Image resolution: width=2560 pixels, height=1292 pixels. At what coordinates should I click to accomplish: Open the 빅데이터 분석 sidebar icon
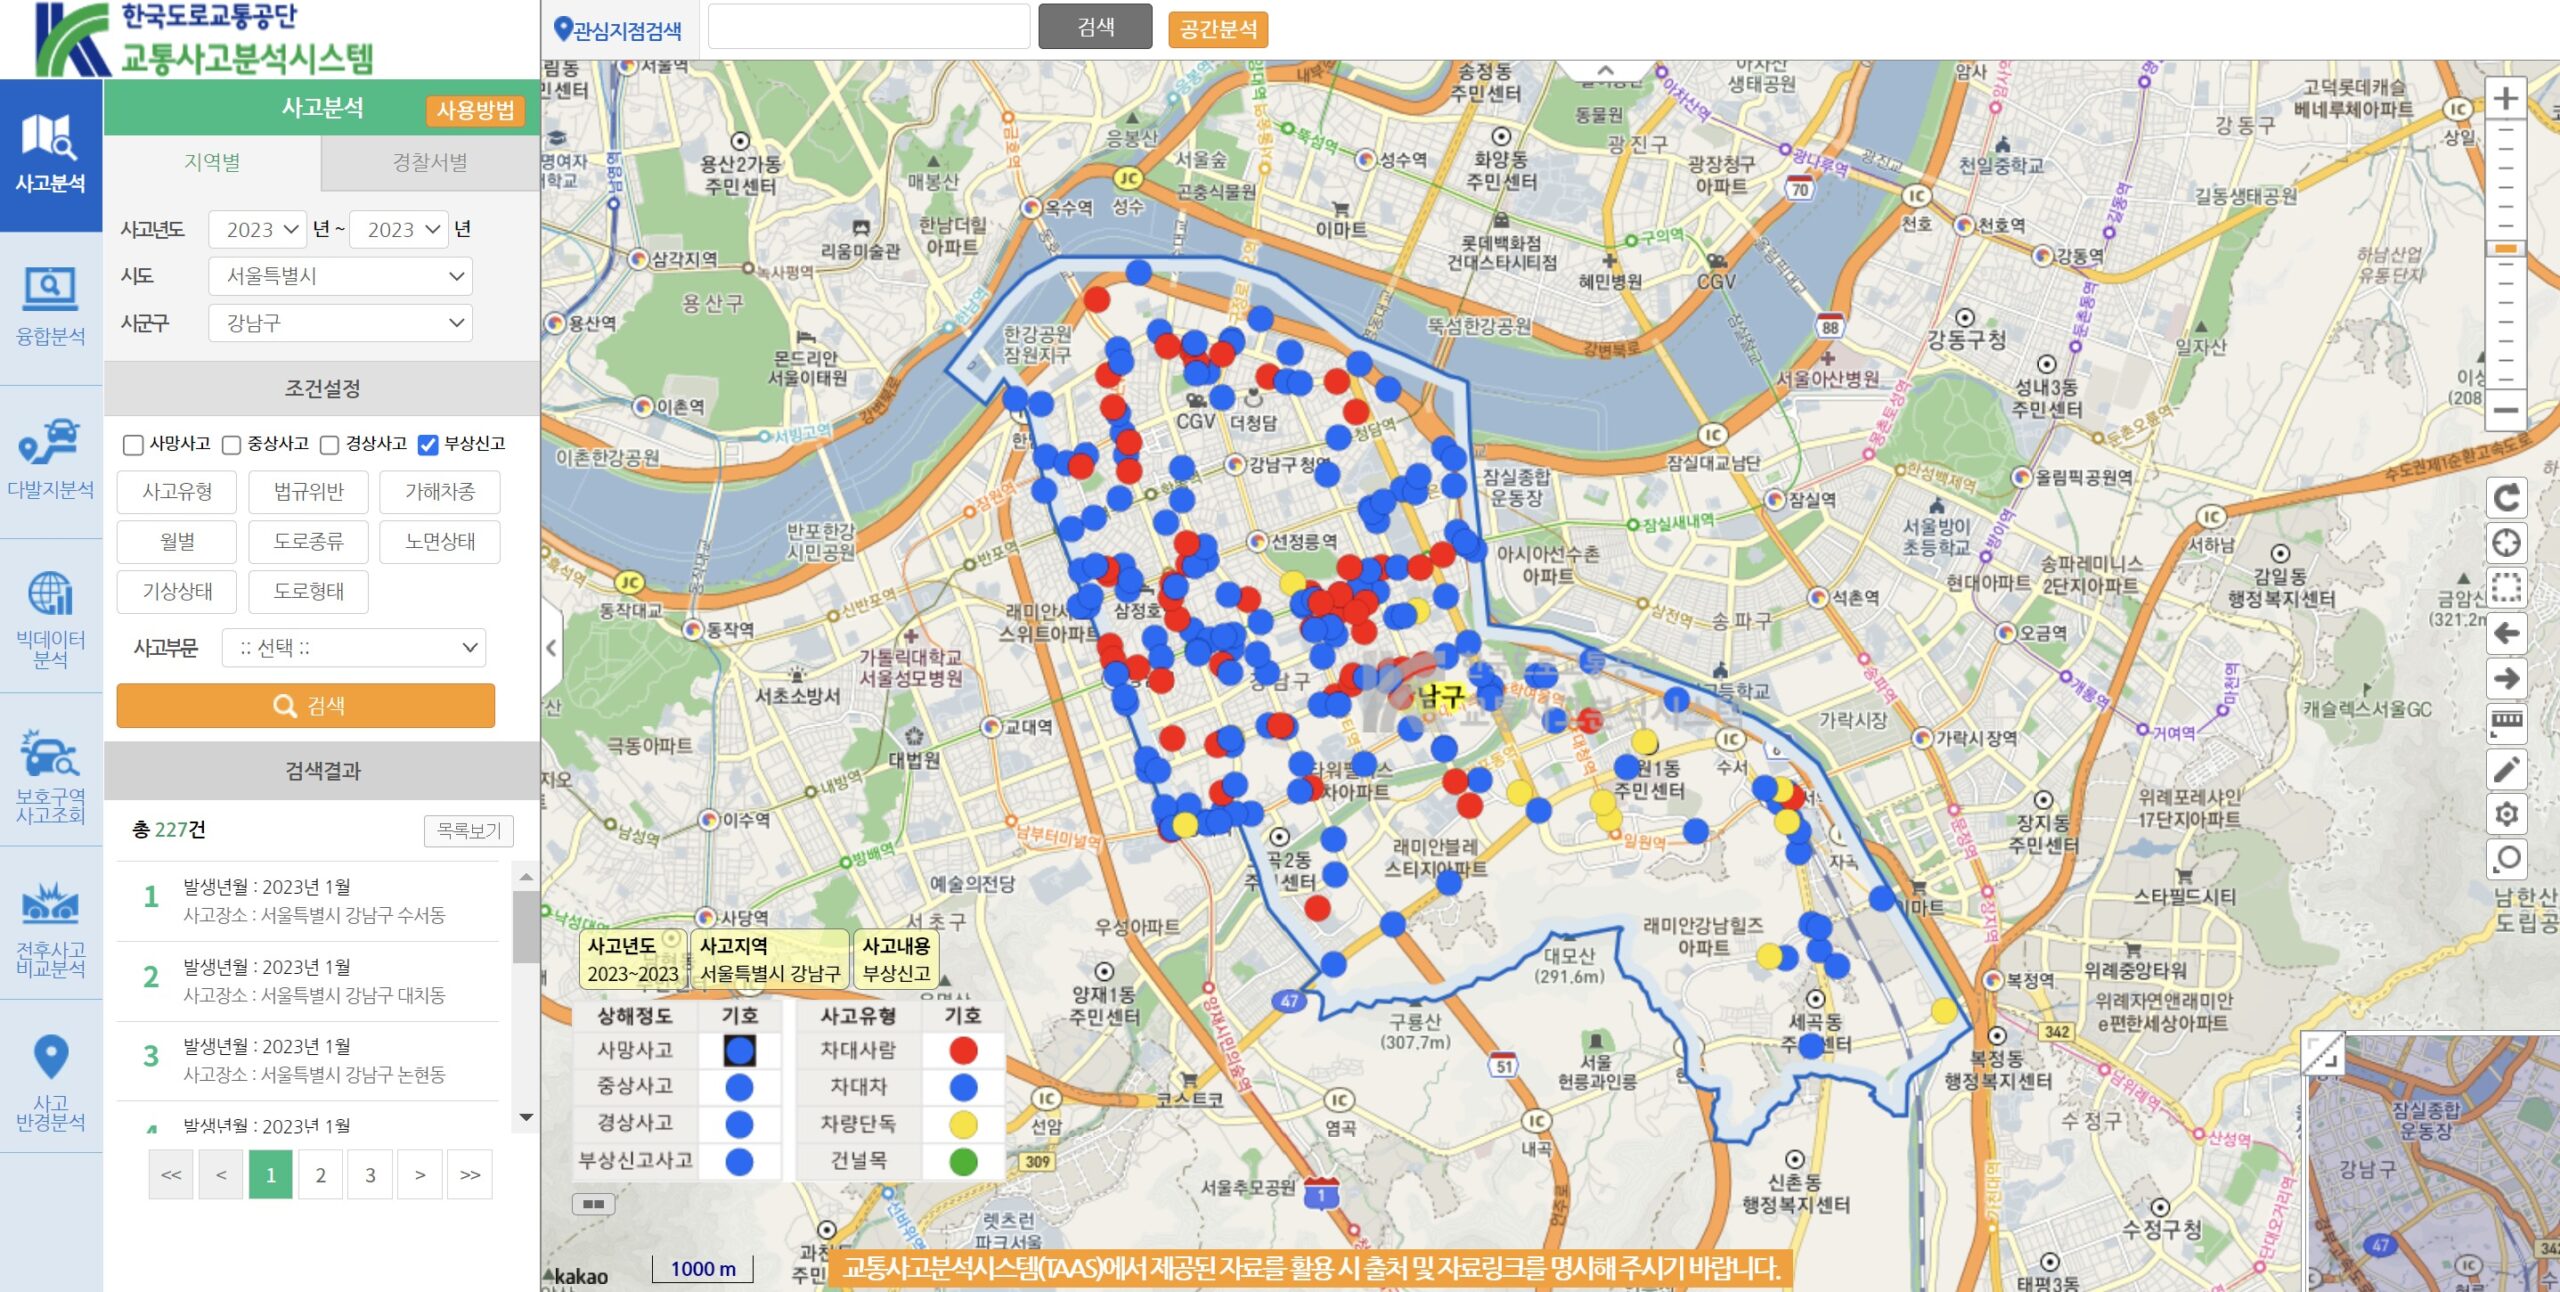50,615
